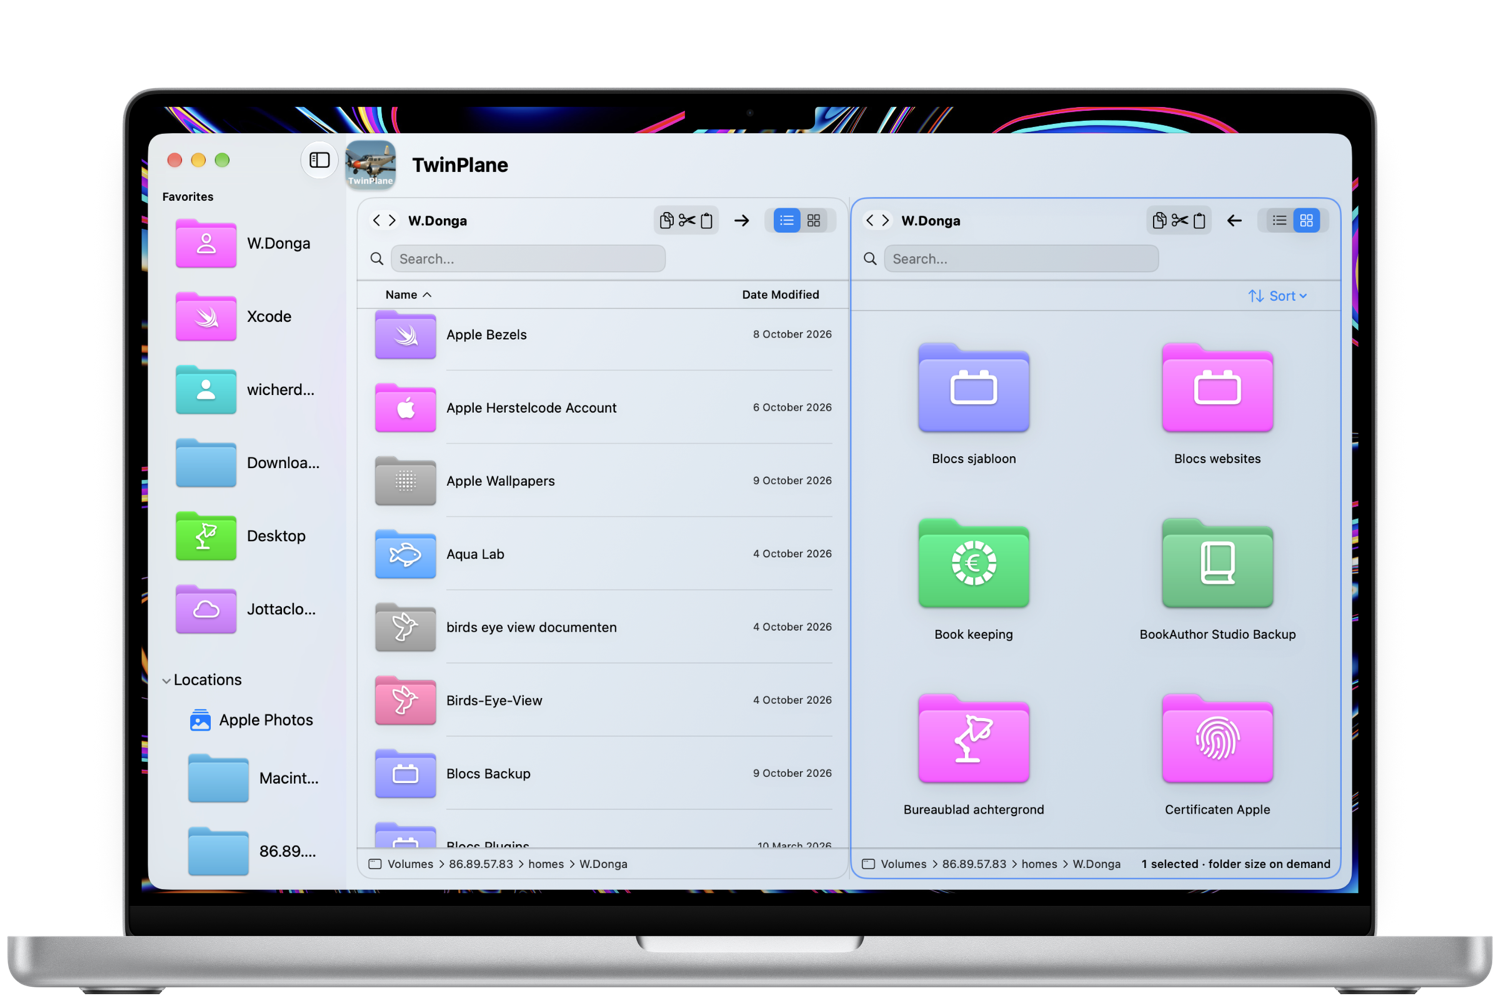Toggle the sidebar visibility button

pos(319,160)
